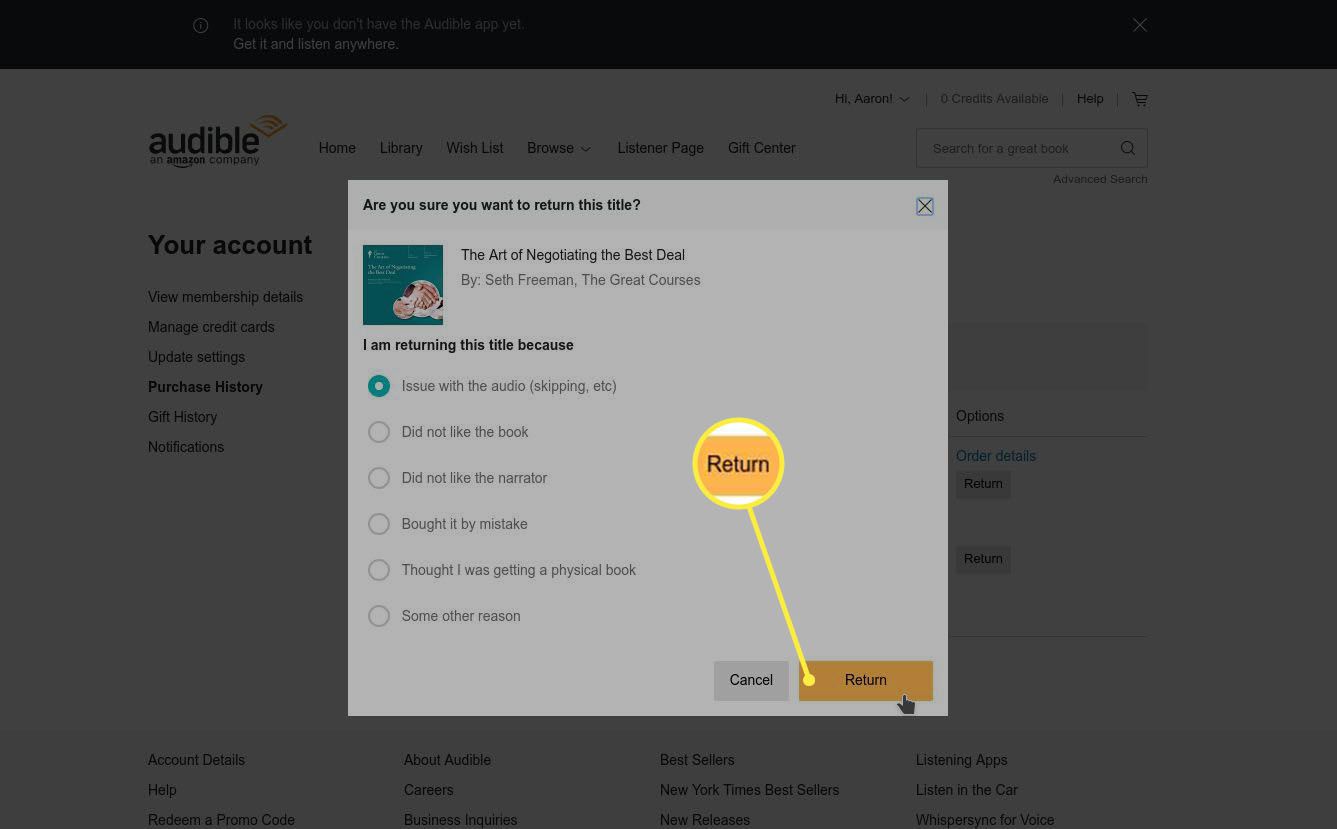
Task: Open 'About Audible' footer link
Action: [x=447, y=760]
